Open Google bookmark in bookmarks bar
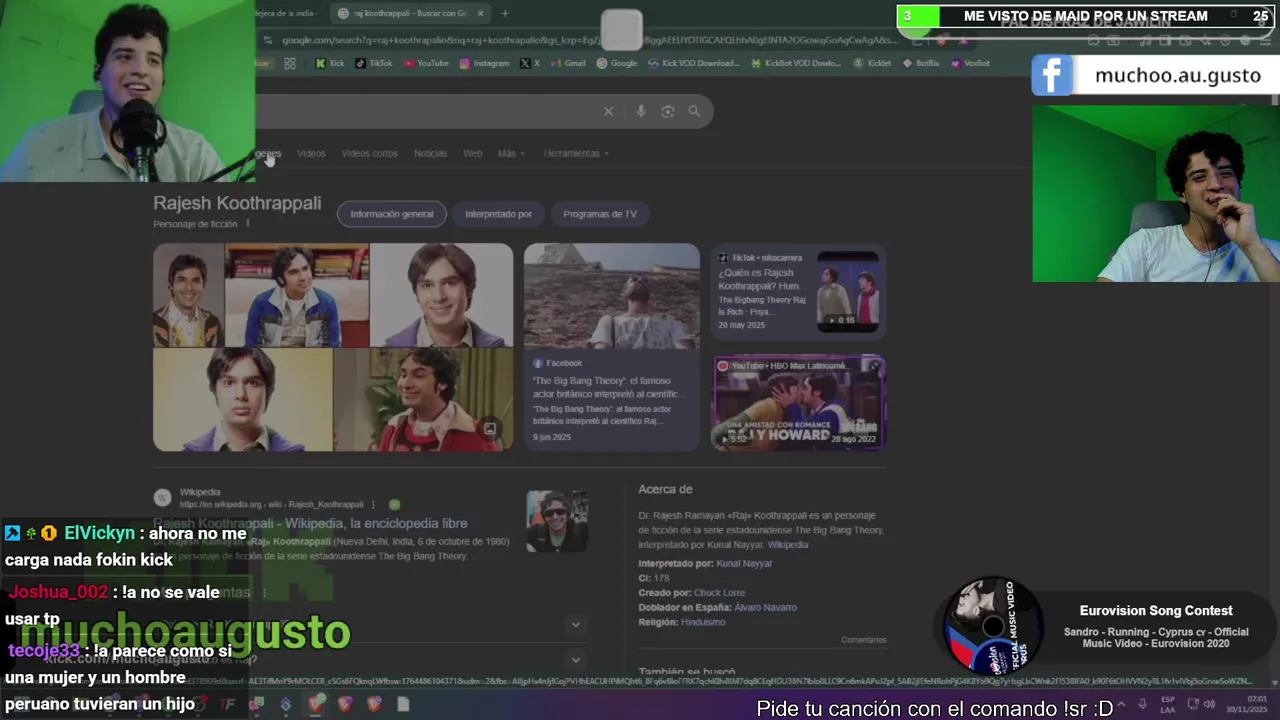 click(617, 63)
